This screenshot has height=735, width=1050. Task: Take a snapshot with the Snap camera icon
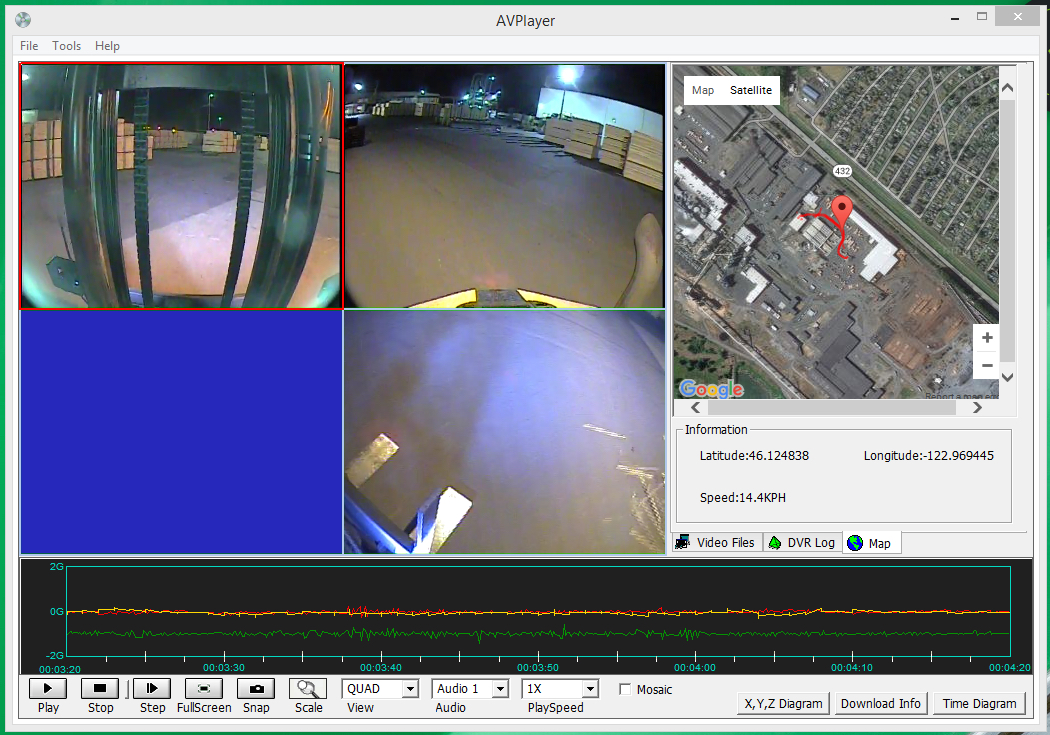click(256, 689)
